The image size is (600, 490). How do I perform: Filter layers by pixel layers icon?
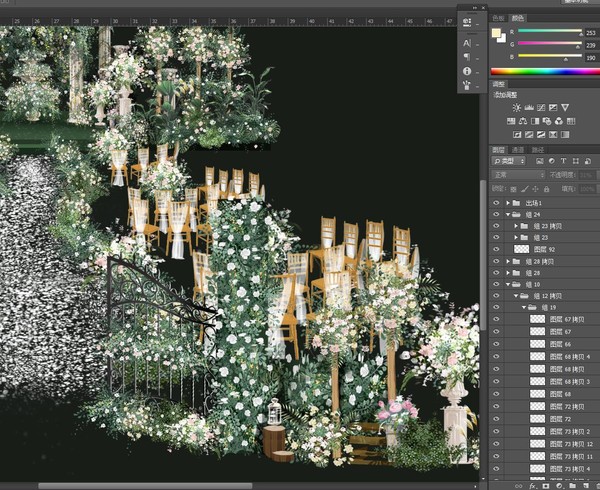click(540, 161)
